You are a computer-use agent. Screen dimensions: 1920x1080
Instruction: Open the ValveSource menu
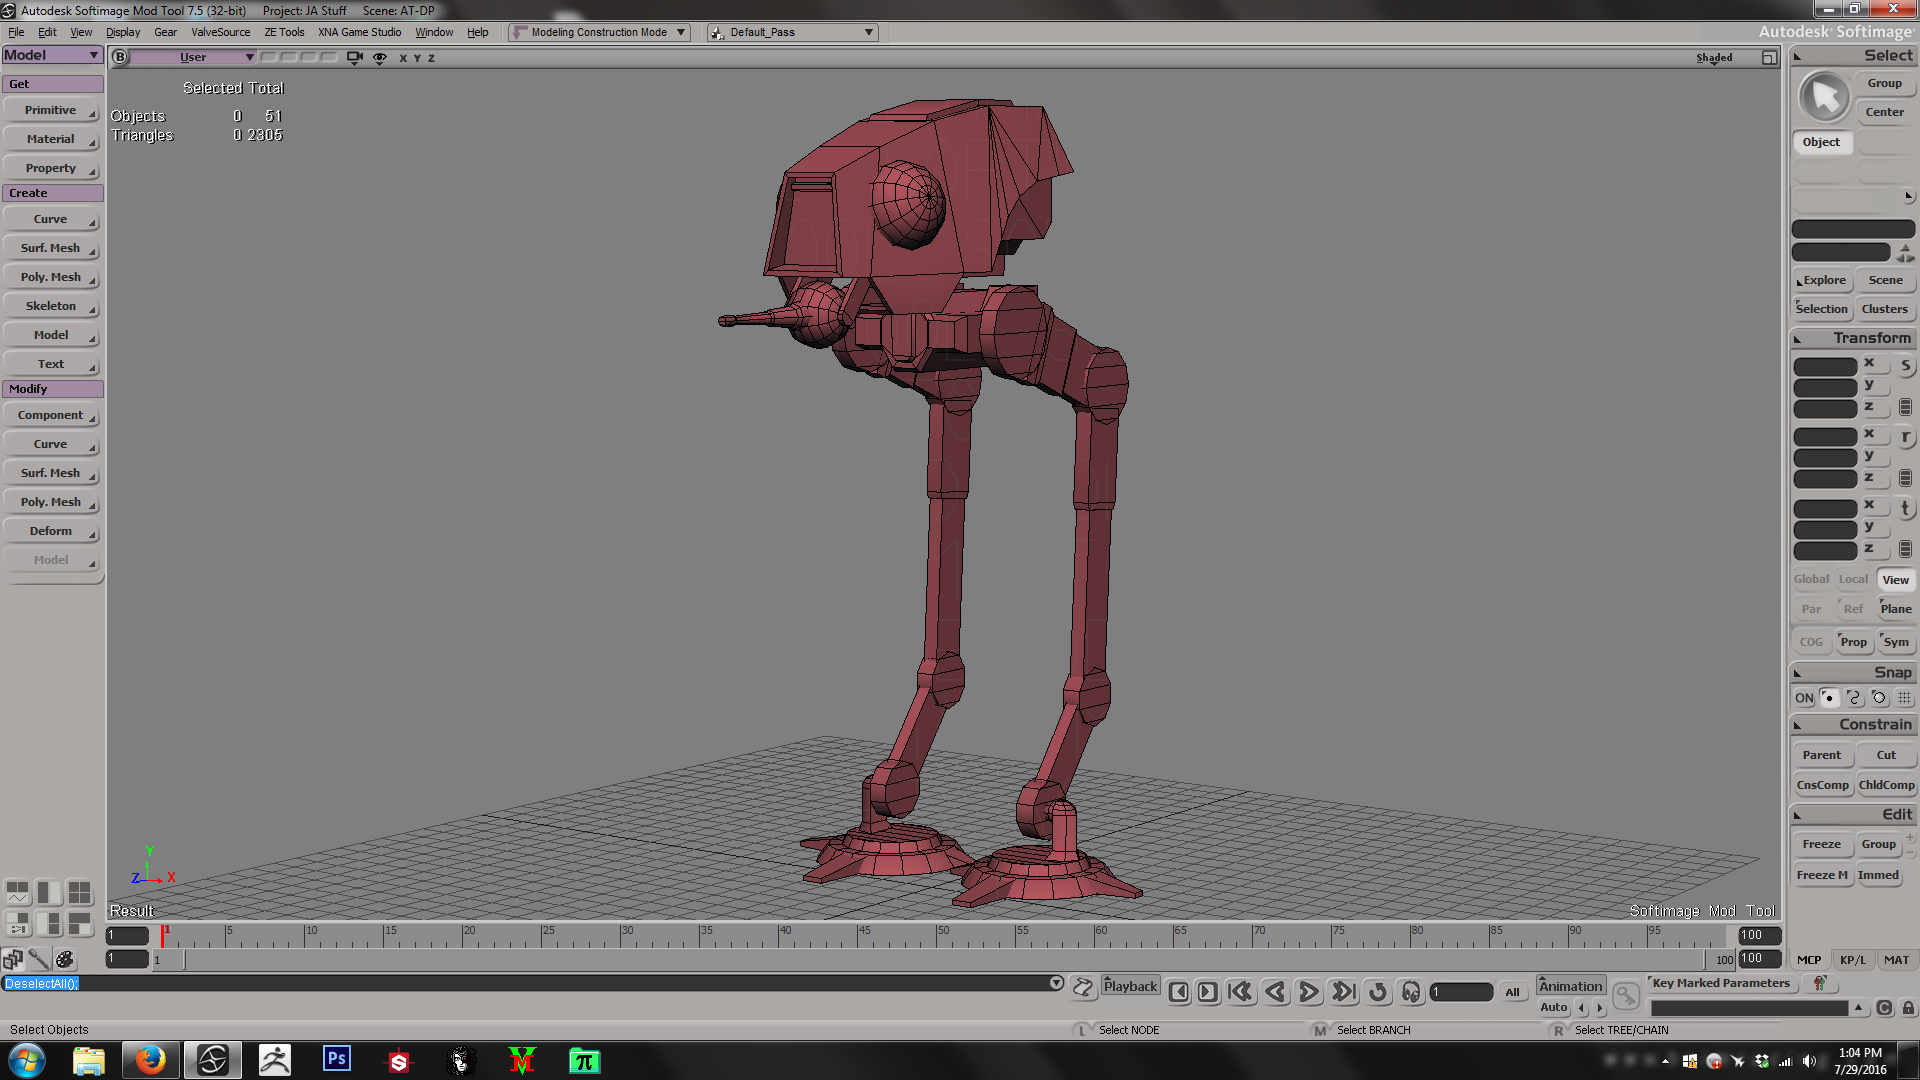pyautogui.click(x=220, y=32)
